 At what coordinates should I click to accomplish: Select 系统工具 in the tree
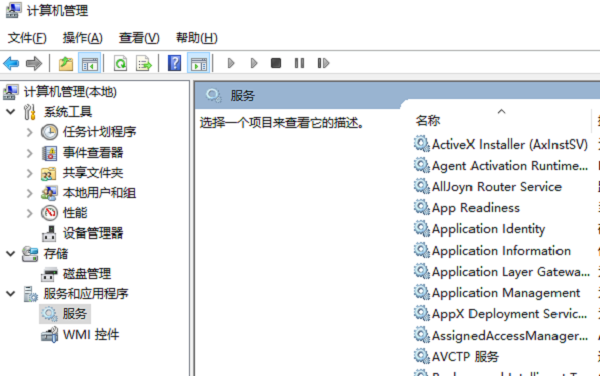[x=68, y=112]
